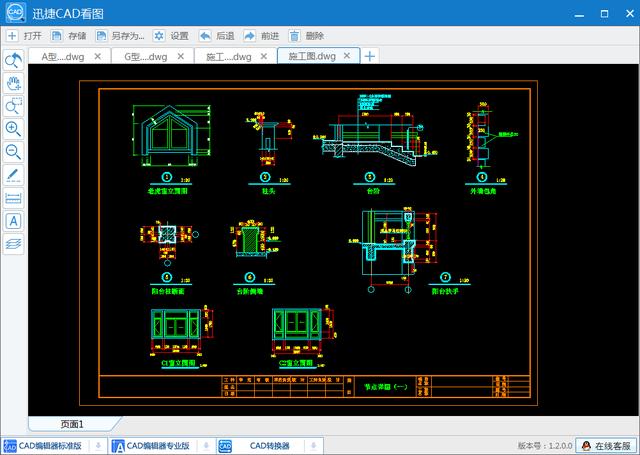640x455 pixels.
Task: Download CAD编辑器专业版 with its down arrow
Action: point(207,446)
